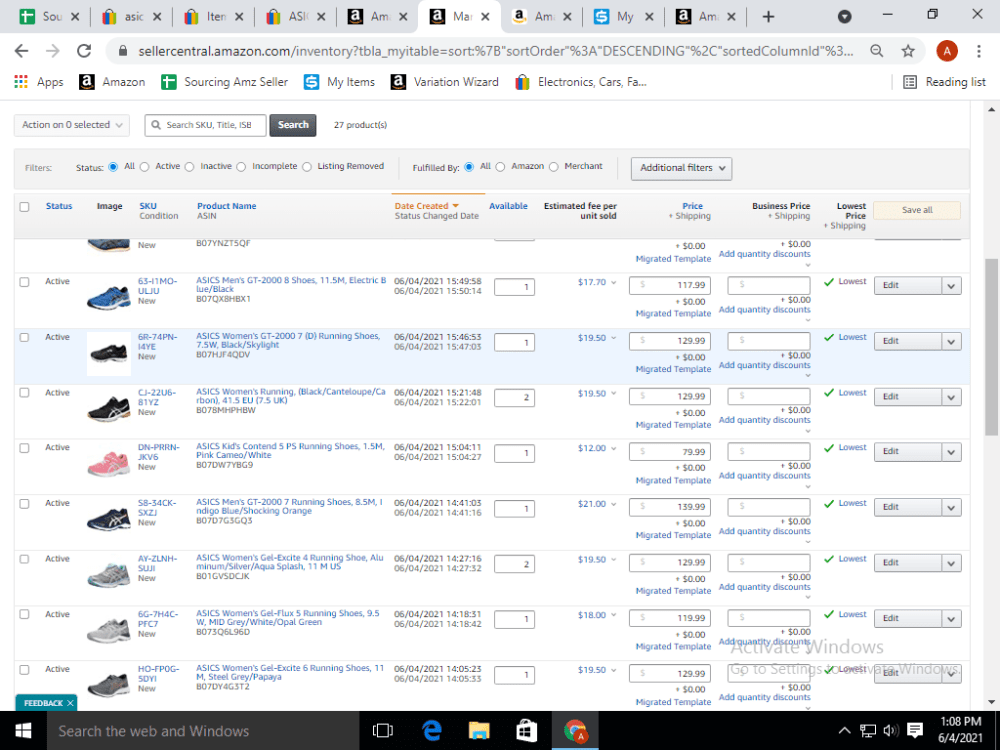
Task: Open Task View on the taskbar
Action: [x=383, y=731]
